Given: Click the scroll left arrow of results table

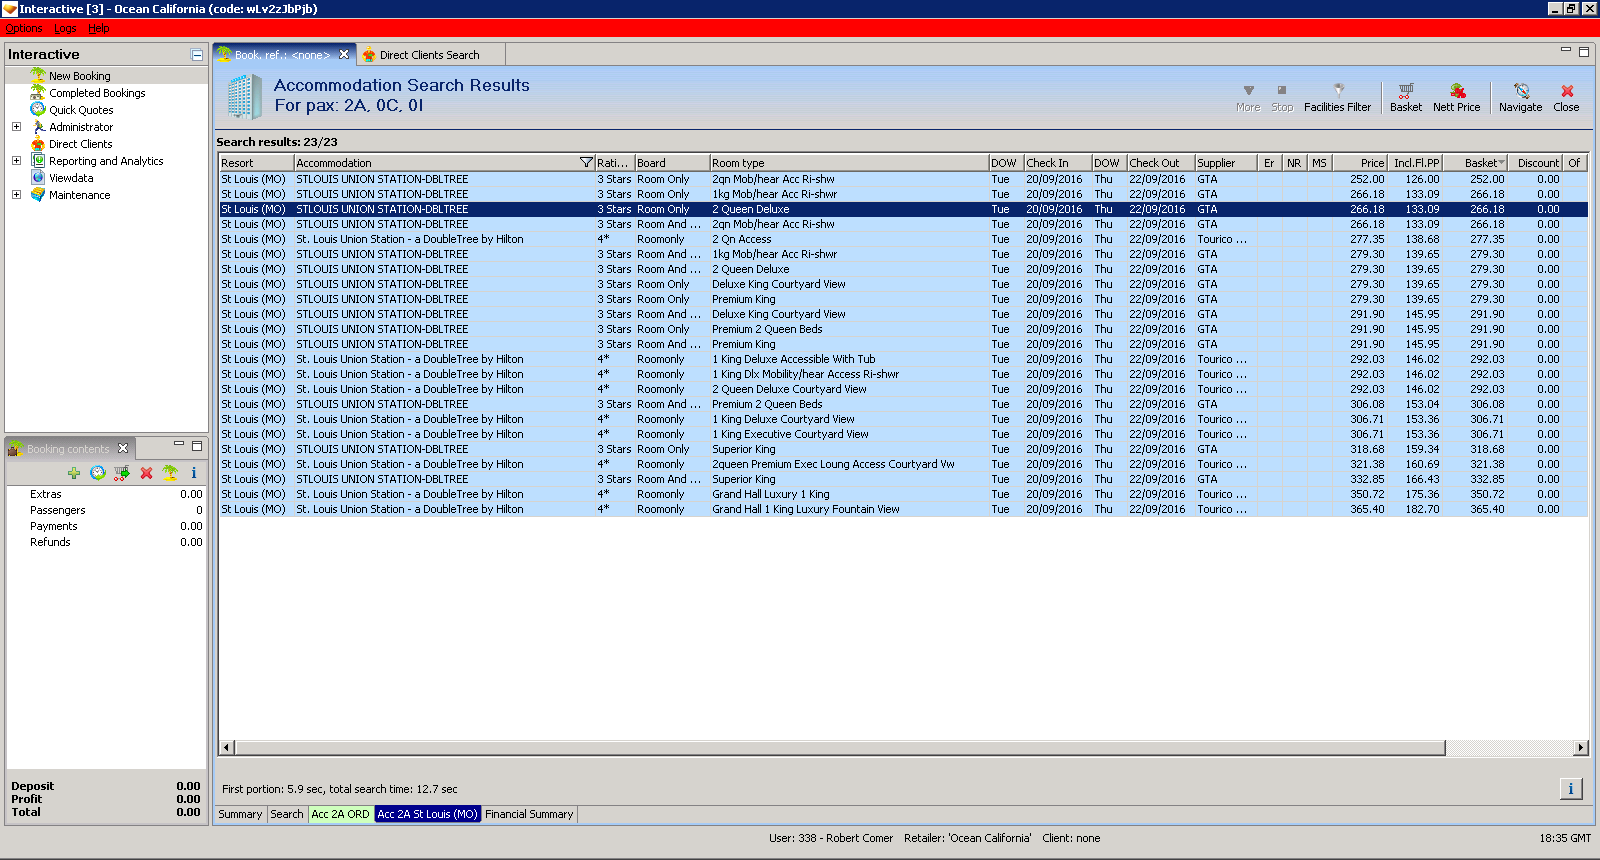Looking at the screenshot, I should [x=227, y=747].
